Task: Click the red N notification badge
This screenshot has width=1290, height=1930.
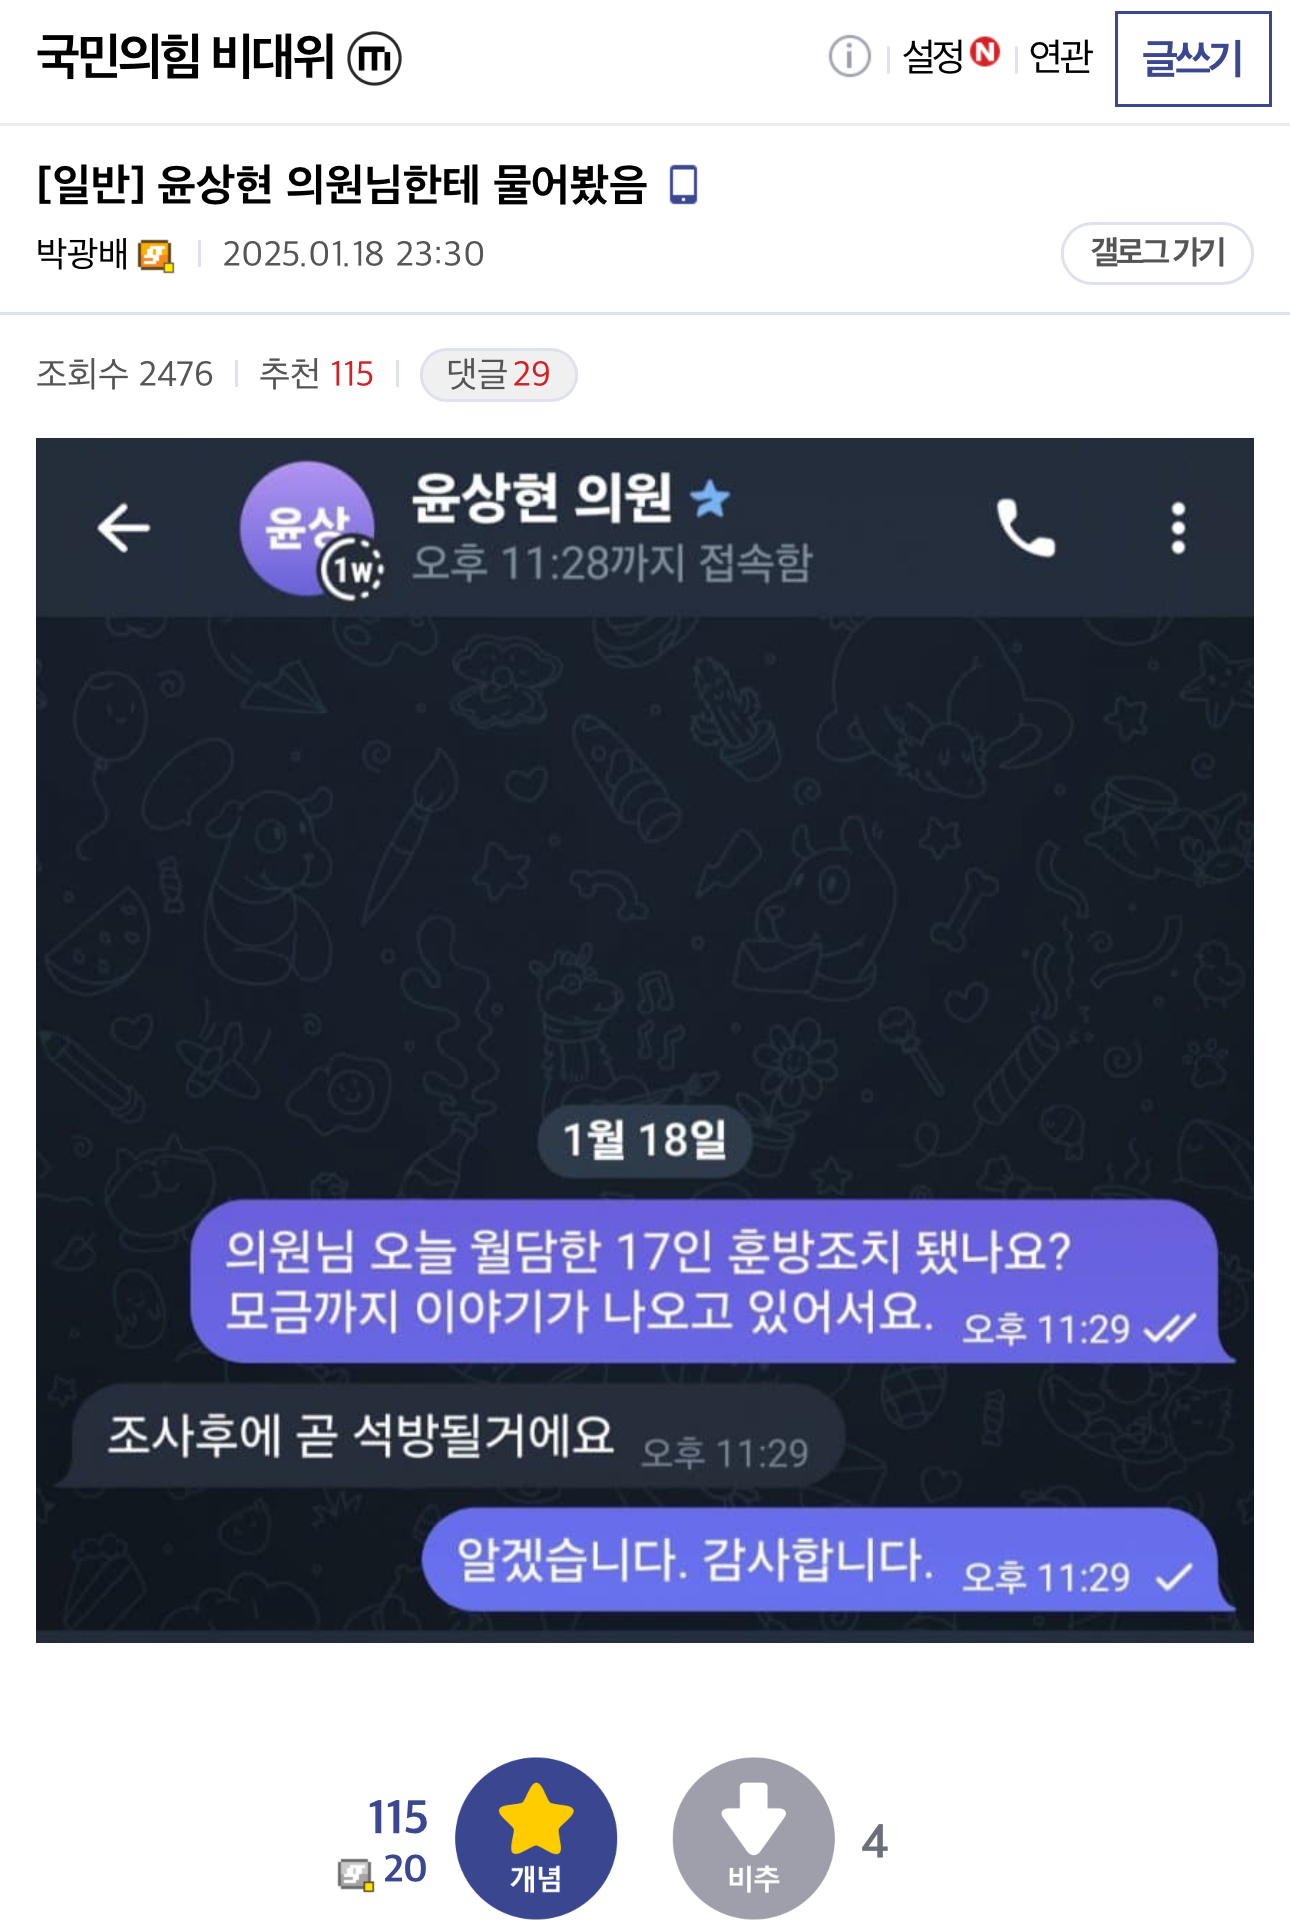Action: 985,51
